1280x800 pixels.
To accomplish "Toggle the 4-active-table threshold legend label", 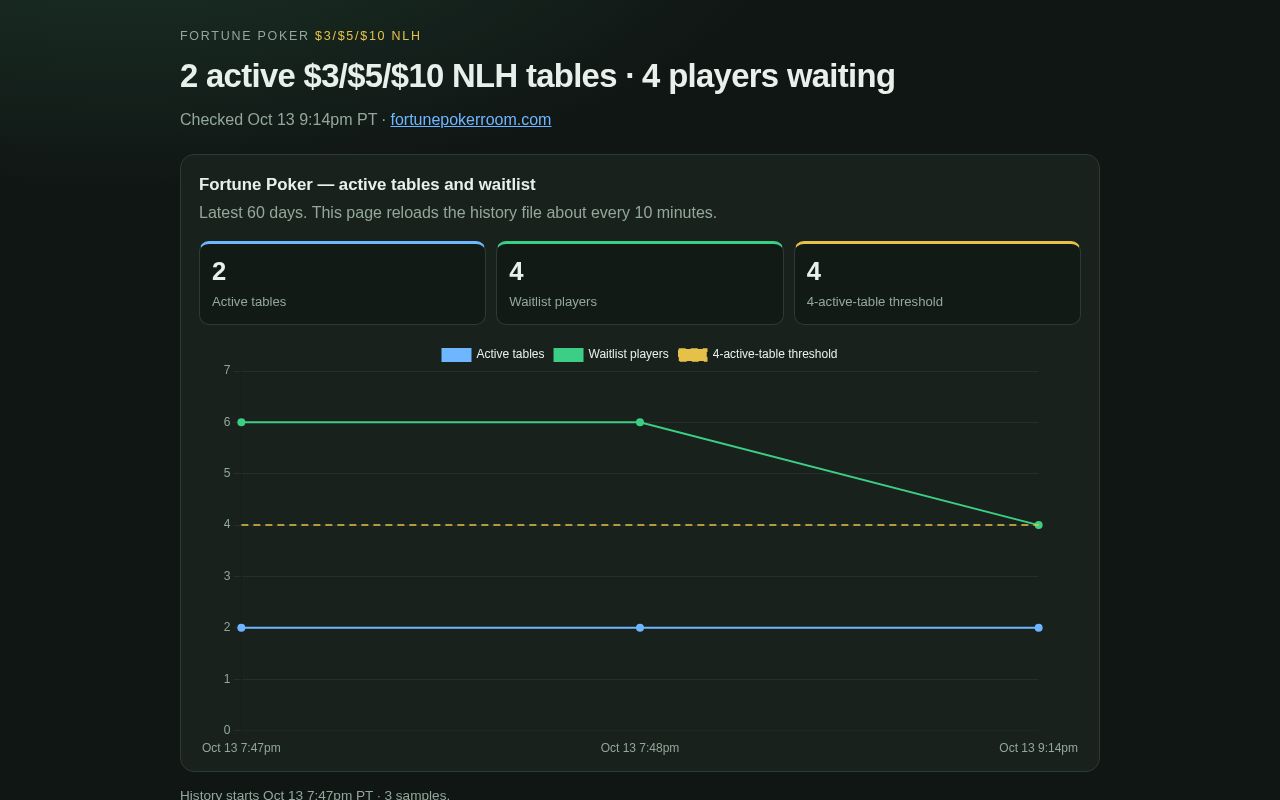I will tap(775, 354).
